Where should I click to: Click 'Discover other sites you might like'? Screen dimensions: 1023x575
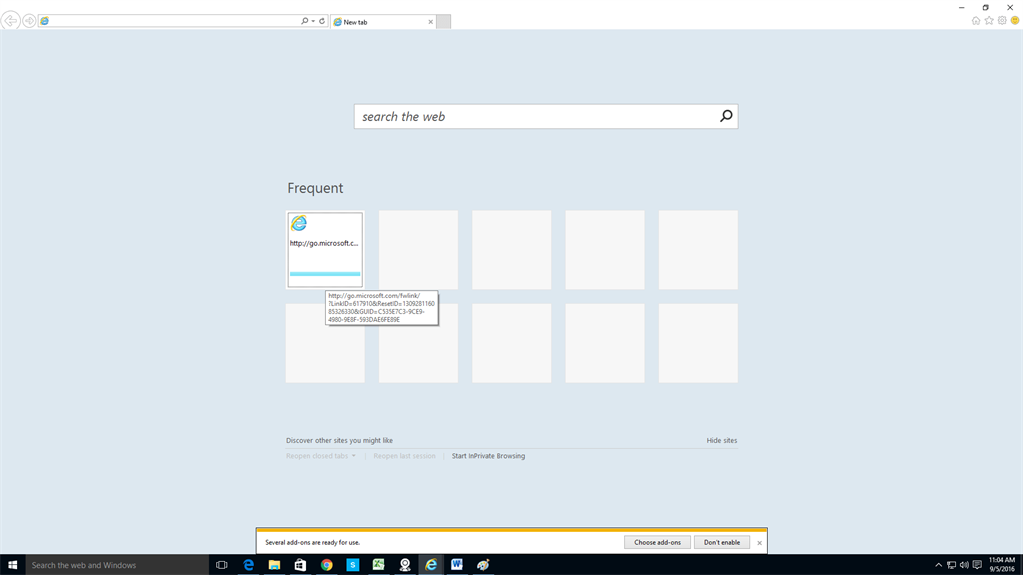339,441
